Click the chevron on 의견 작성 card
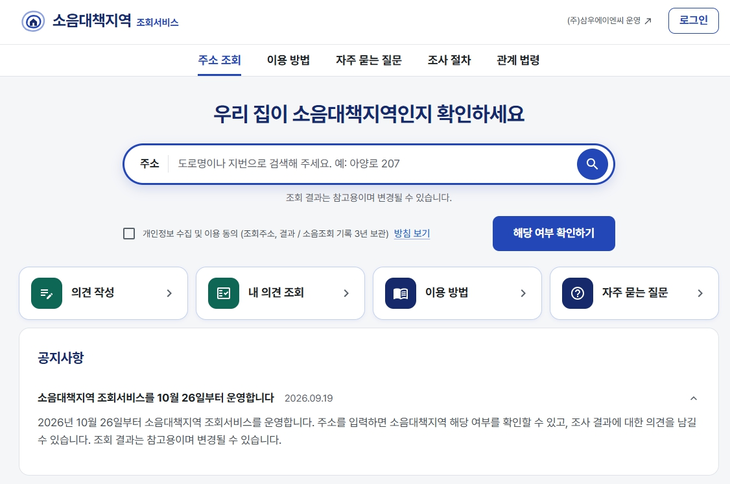 pyautogui.click(x=169, y=293)
